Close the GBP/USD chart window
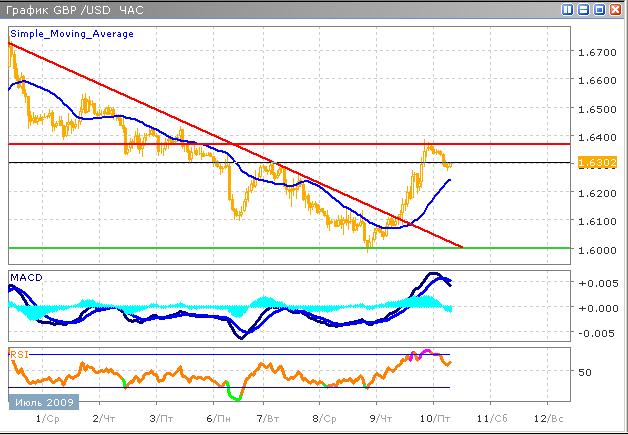Screen dimensions: 628x435 click(x=616, y=9)
